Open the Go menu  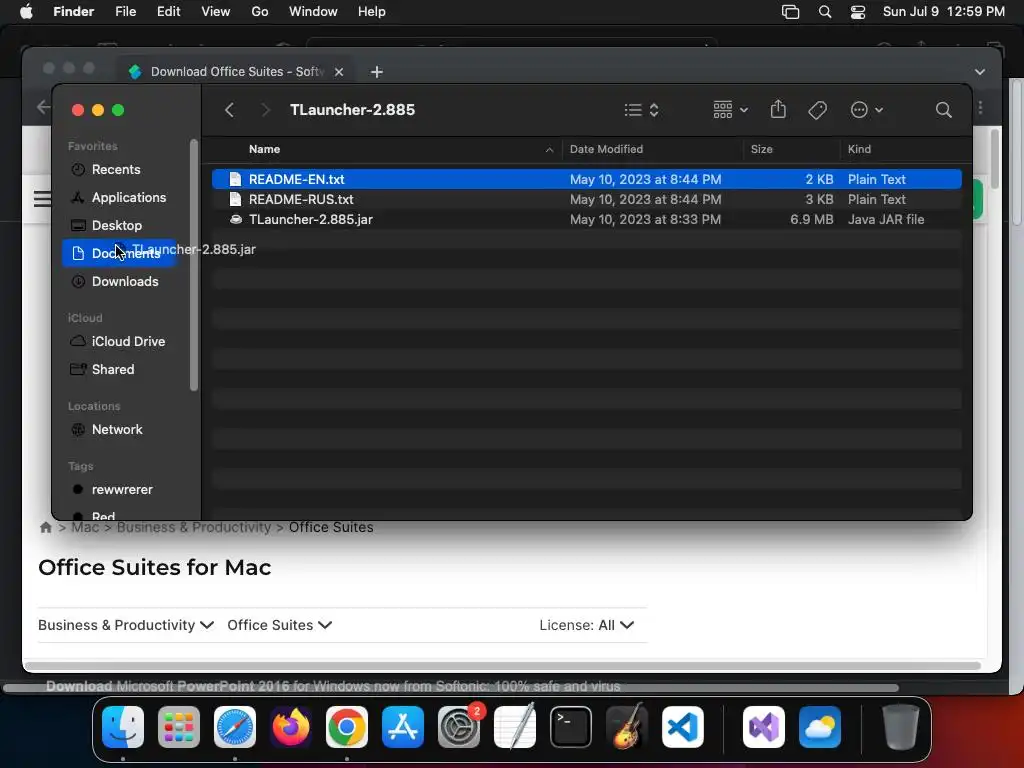[260, 12]
